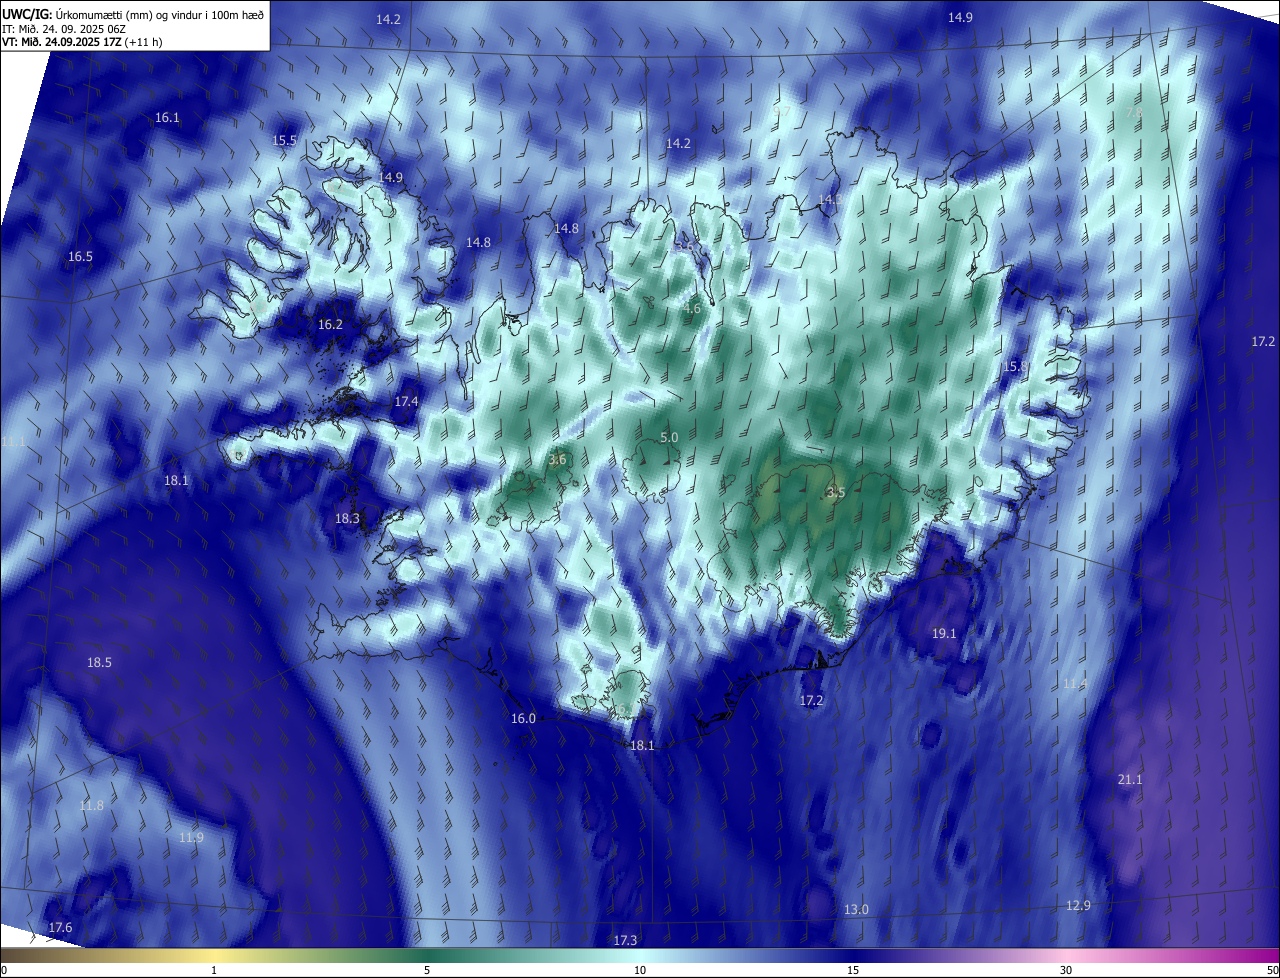Click the 11.9 value label
1280x978 pixels.
[191, 838]
